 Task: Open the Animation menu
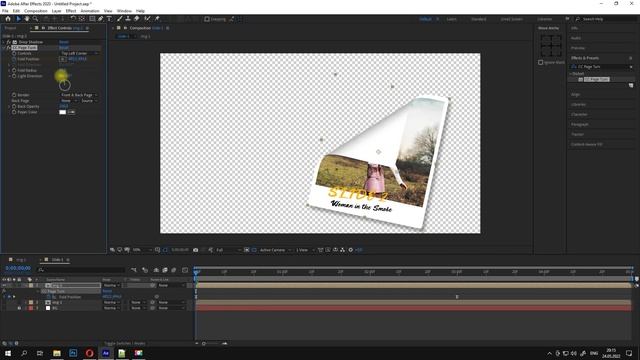click(x=90, y=11)
